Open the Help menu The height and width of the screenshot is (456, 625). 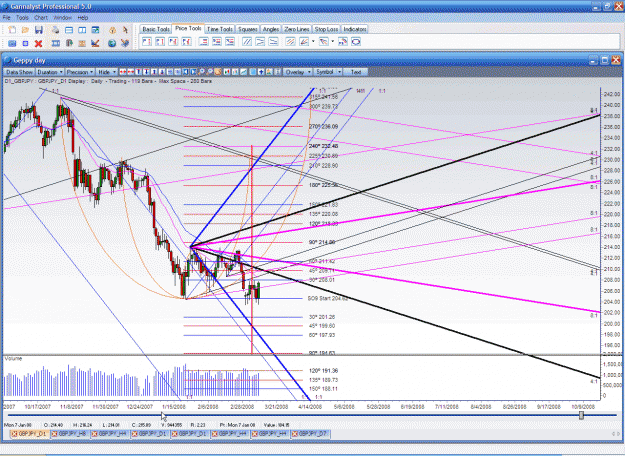(83, 18)
